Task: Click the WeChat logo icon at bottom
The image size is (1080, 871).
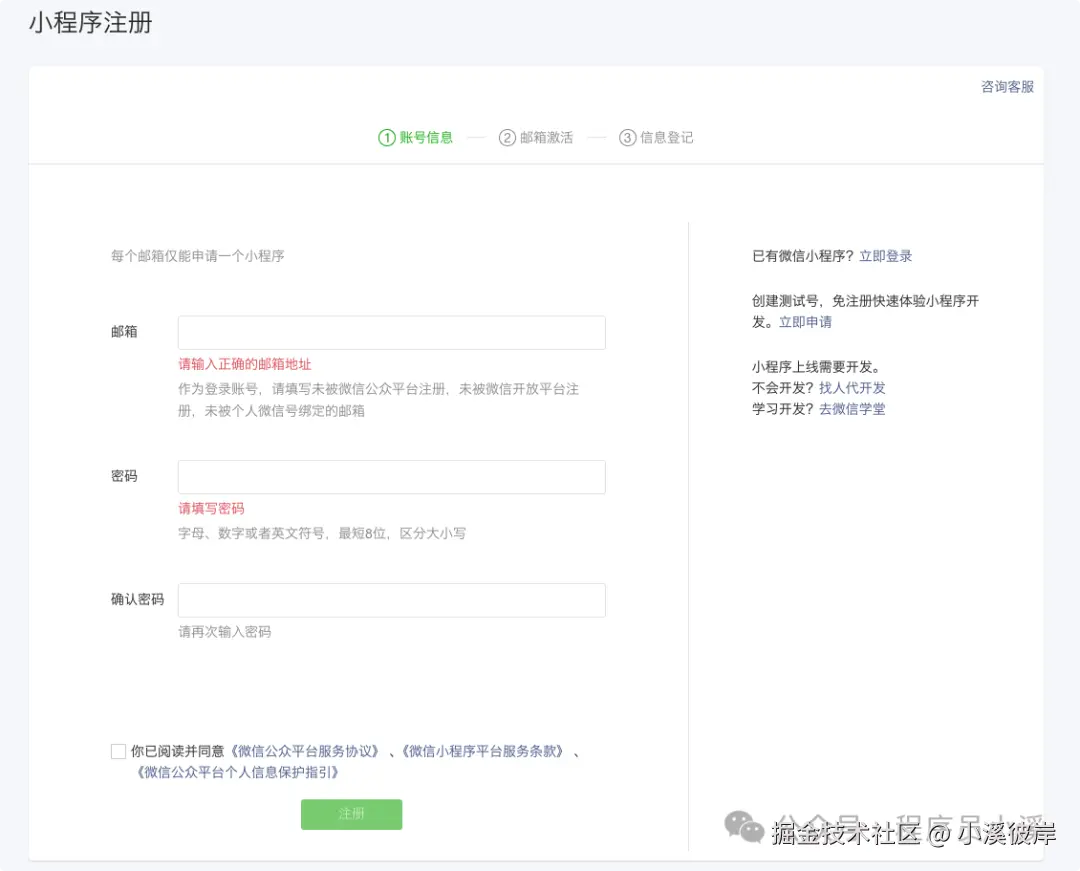Action: (744, 827)
